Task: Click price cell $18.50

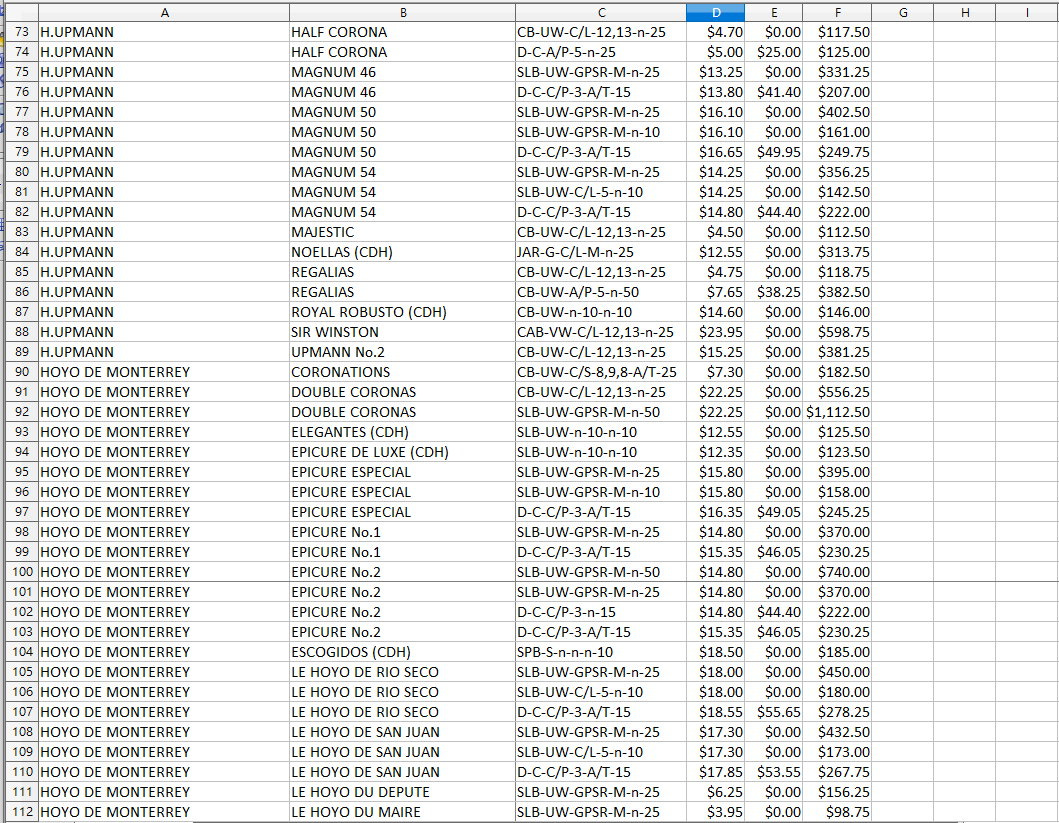Action: 716,652
